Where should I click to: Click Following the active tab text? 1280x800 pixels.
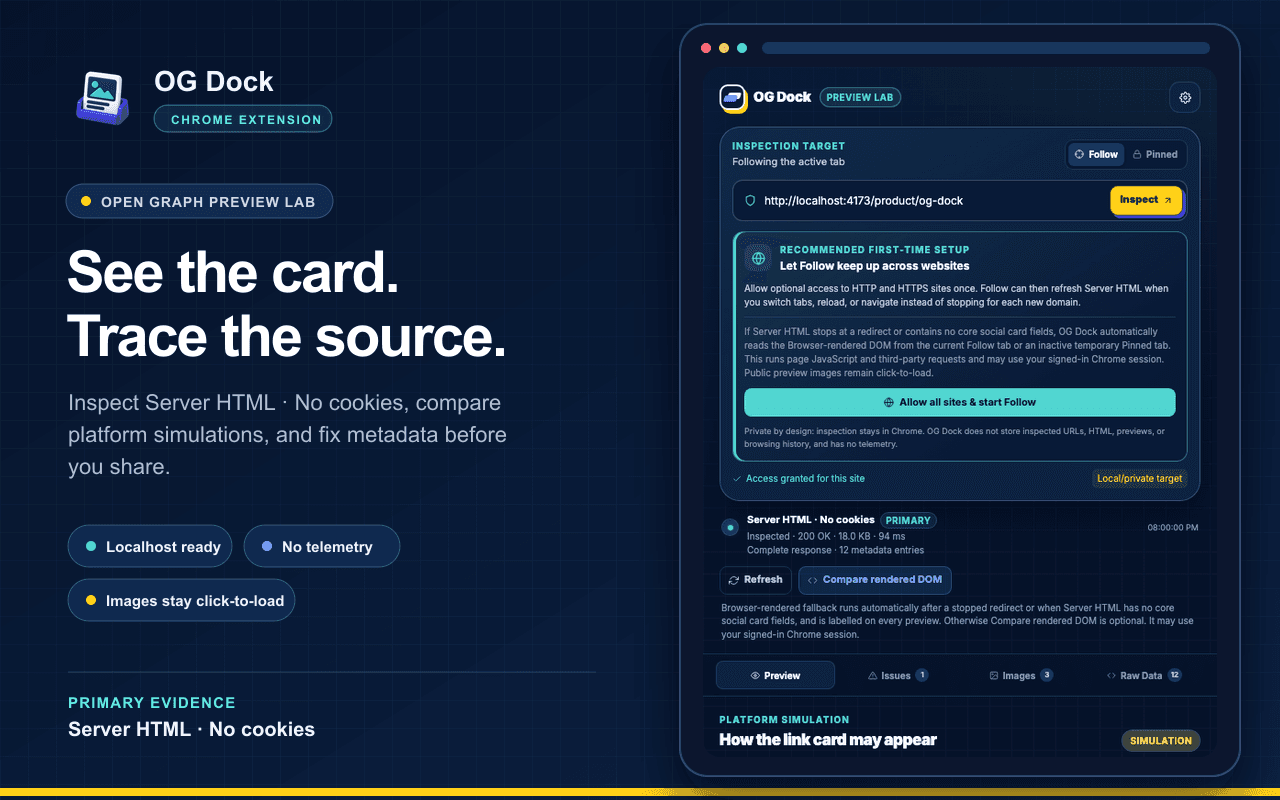click(789, 162)
